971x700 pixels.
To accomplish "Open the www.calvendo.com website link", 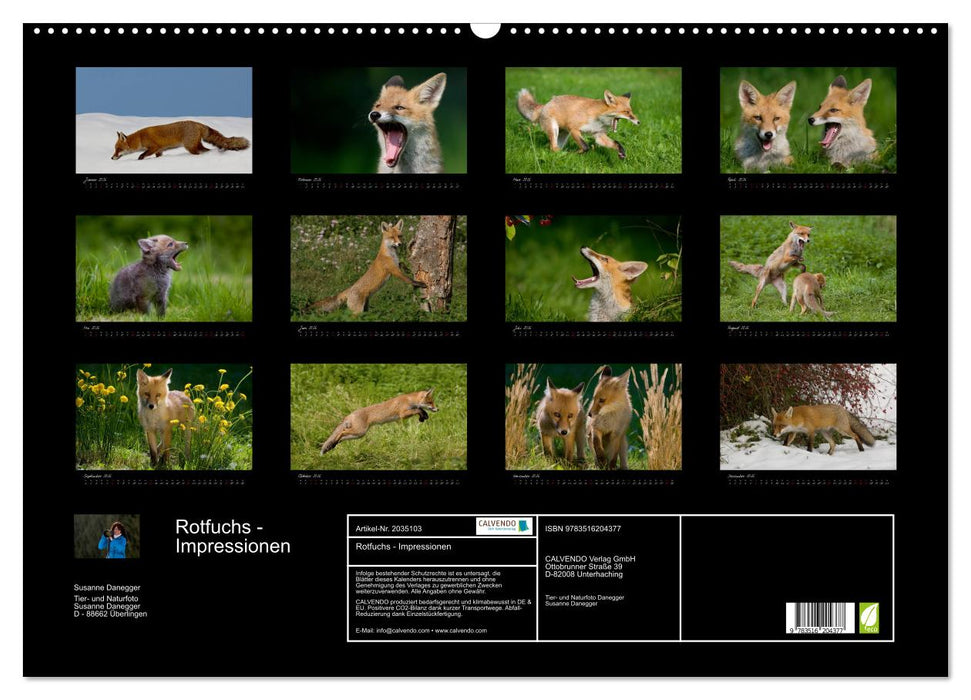I will coord(460,631).
